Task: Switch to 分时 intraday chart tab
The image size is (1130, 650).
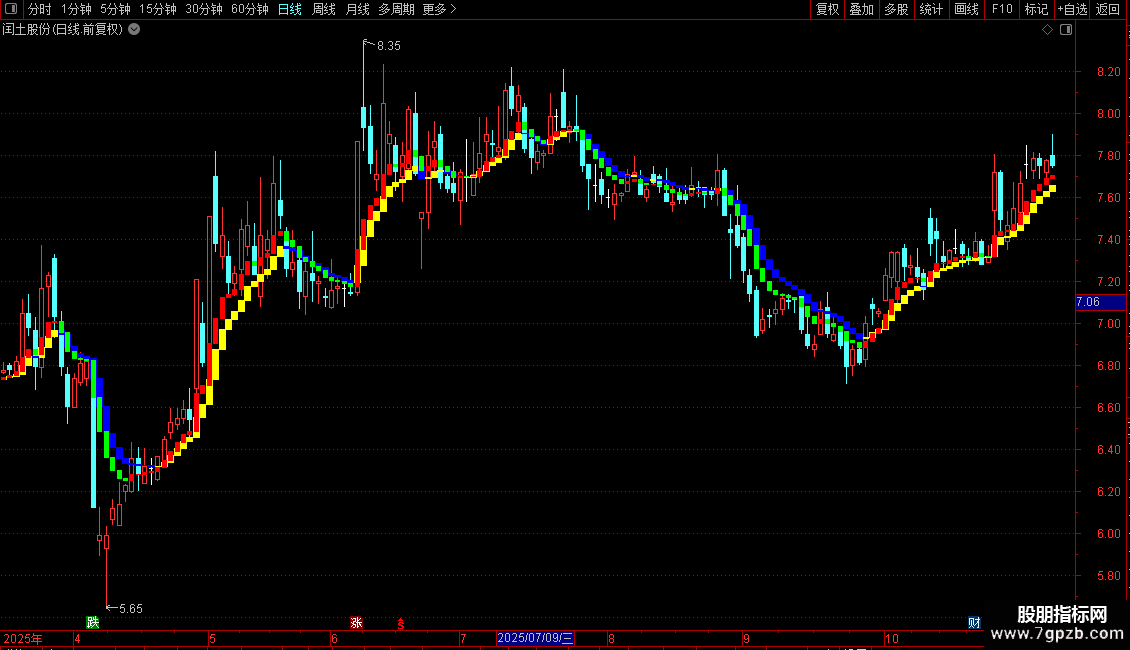Action: (x=40, y=9)
